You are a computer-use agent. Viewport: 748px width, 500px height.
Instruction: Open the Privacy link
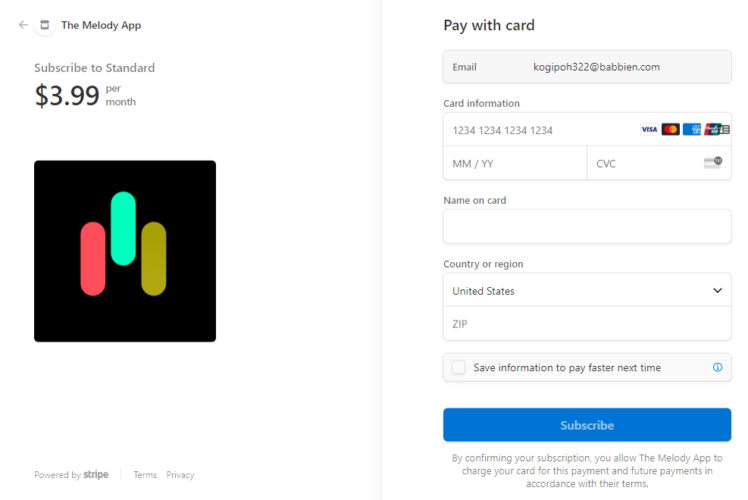pyautogui.click(x=180, y=475)
